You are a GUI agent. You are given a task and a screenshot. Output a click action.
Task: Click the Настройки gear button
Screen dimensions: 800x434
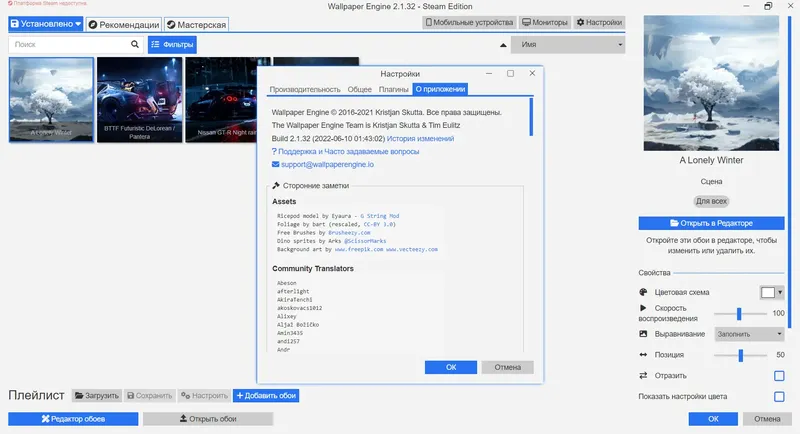pos(599,22)
